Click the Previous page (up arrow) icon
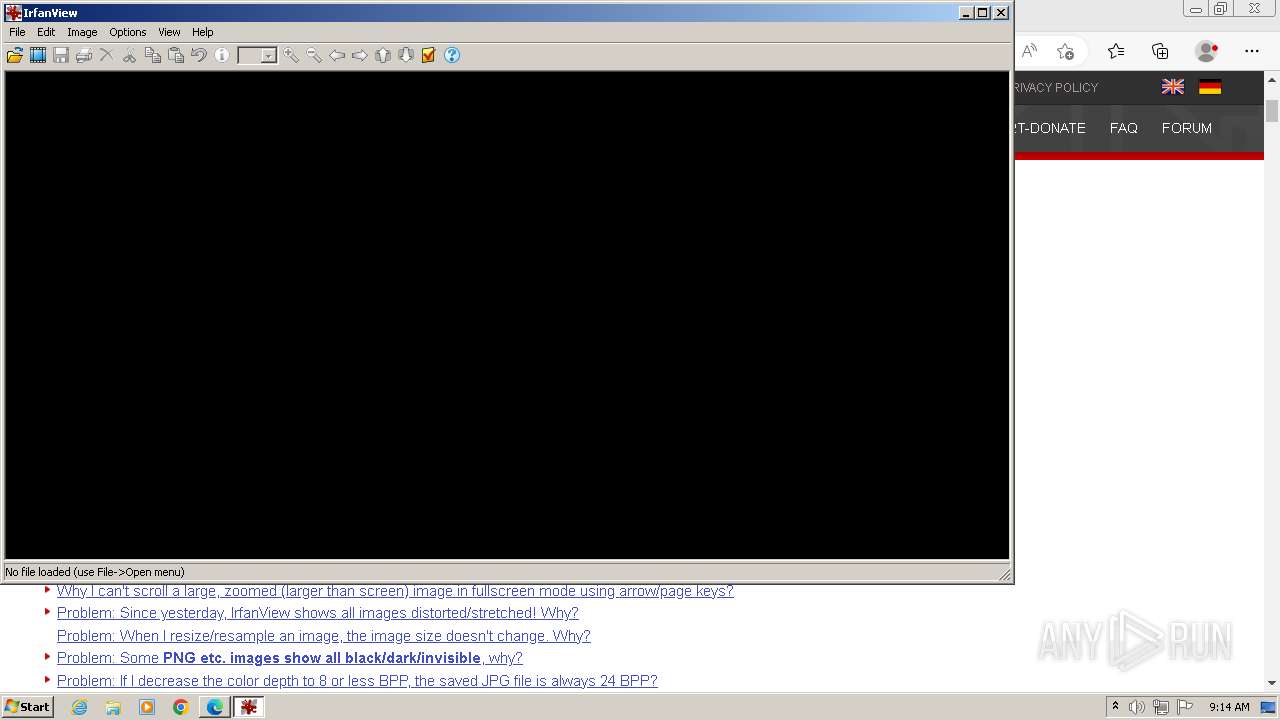Image resolution: width=1280 pixels, height=720 pixels. point(383,55)
